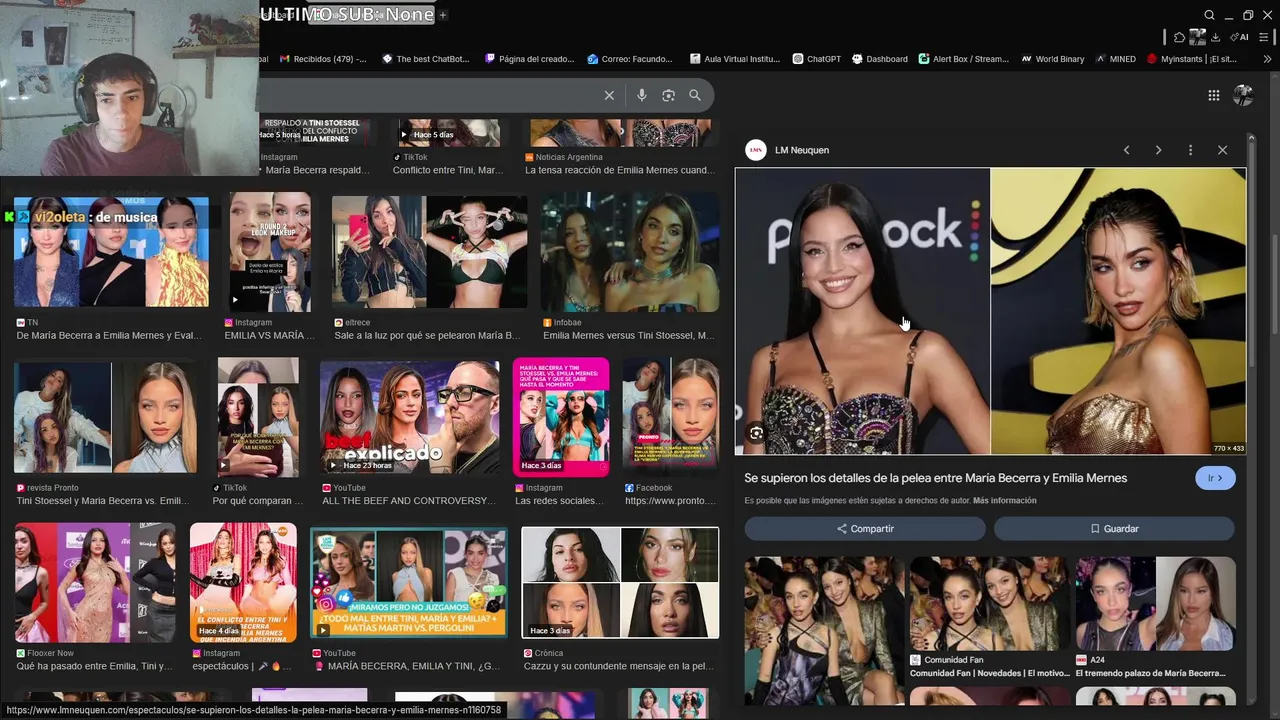This screenshot has height=720, width=1280.
Task: Open the Myinstants bookmark
Action: point(1191,59)
